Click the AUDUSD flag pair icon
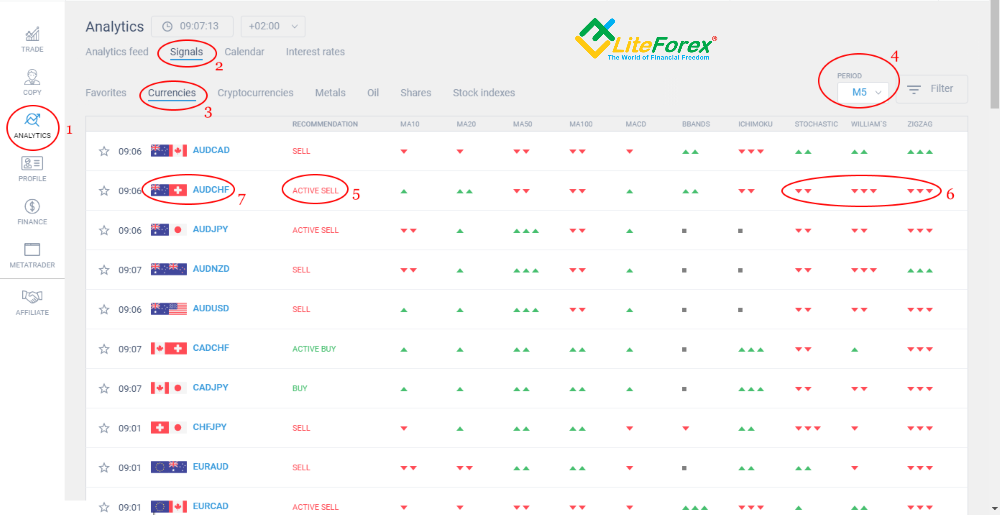 [169, 308]
